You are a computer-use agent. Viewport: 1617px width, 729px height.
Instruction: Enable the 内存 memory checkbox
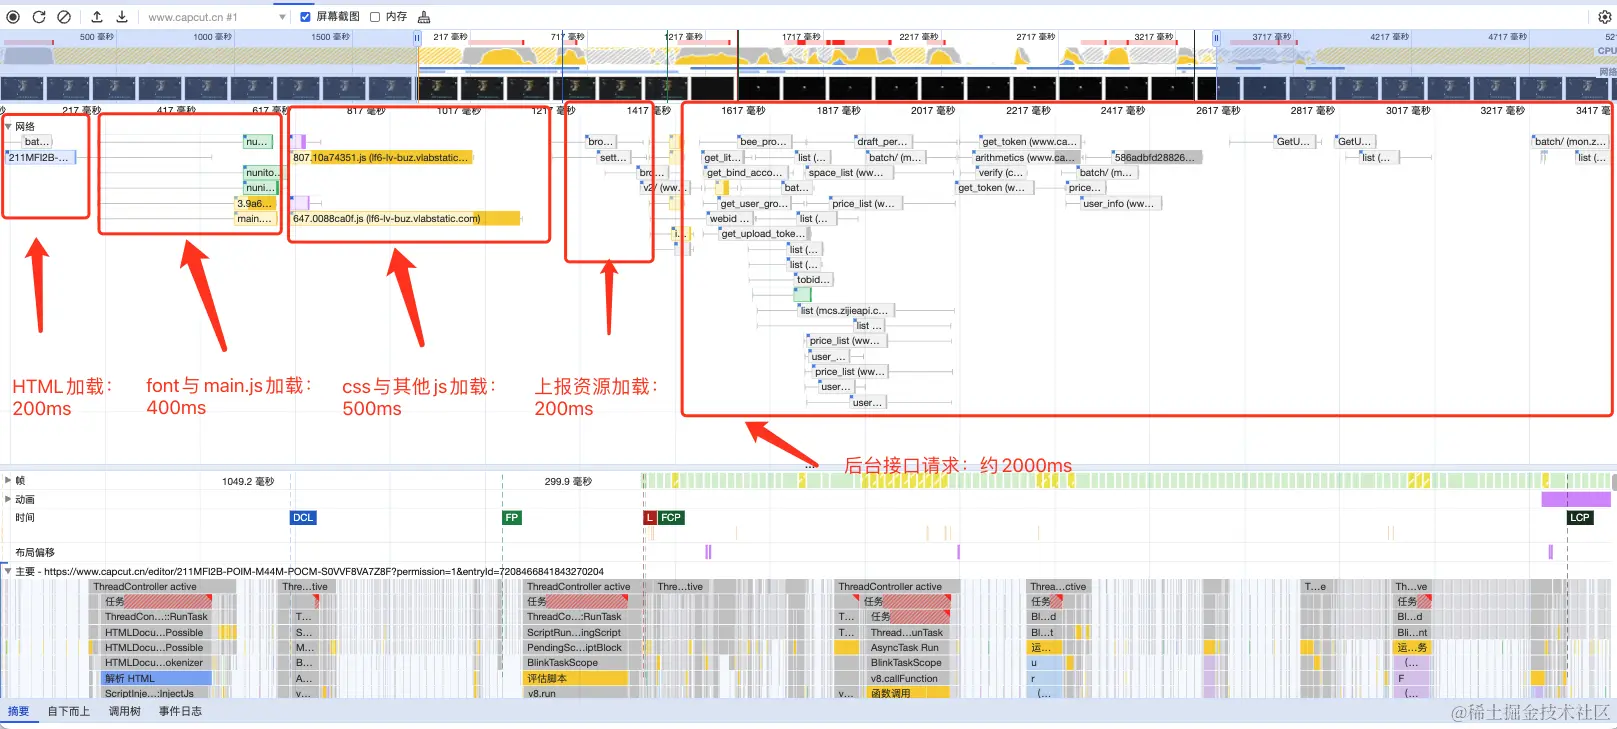click(x=375, y=17)
